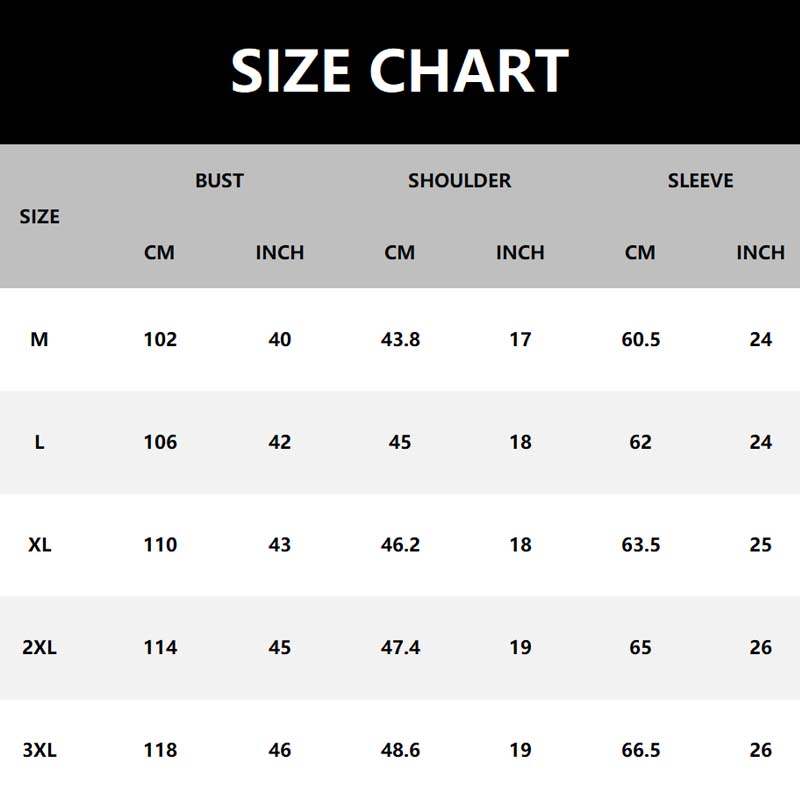Select the SHOULDER column header
The image size is (800, 800).
[459, 181]
